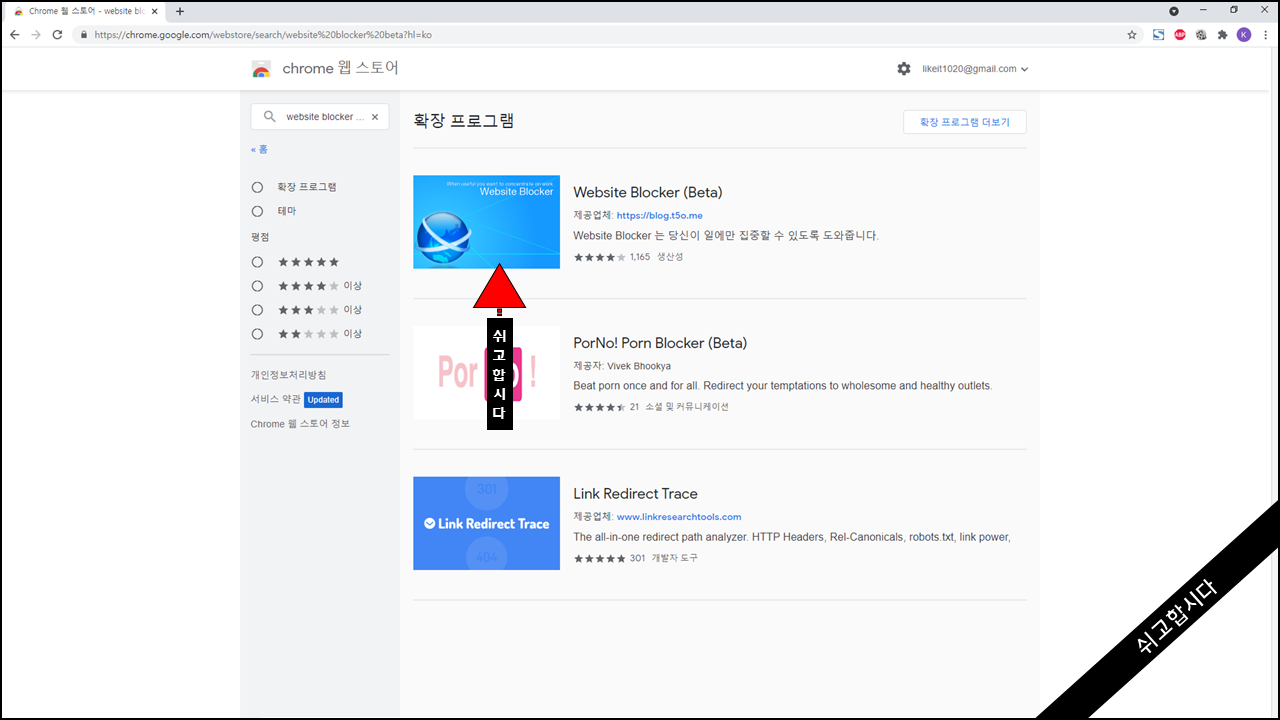Image resolution: width=1280 pixels, height=720 pixels.
Task: Open 개인정보처리방침 link
Action: point(288,375)
